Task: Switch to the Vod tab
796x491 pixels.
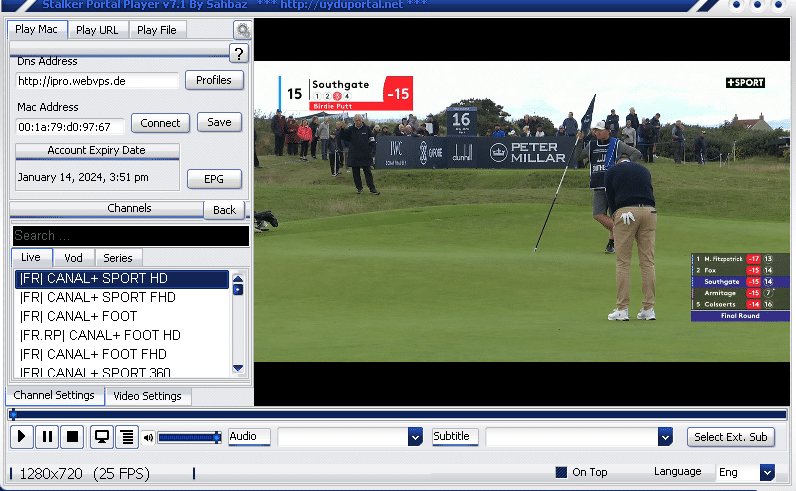Action: click(73, 258)
